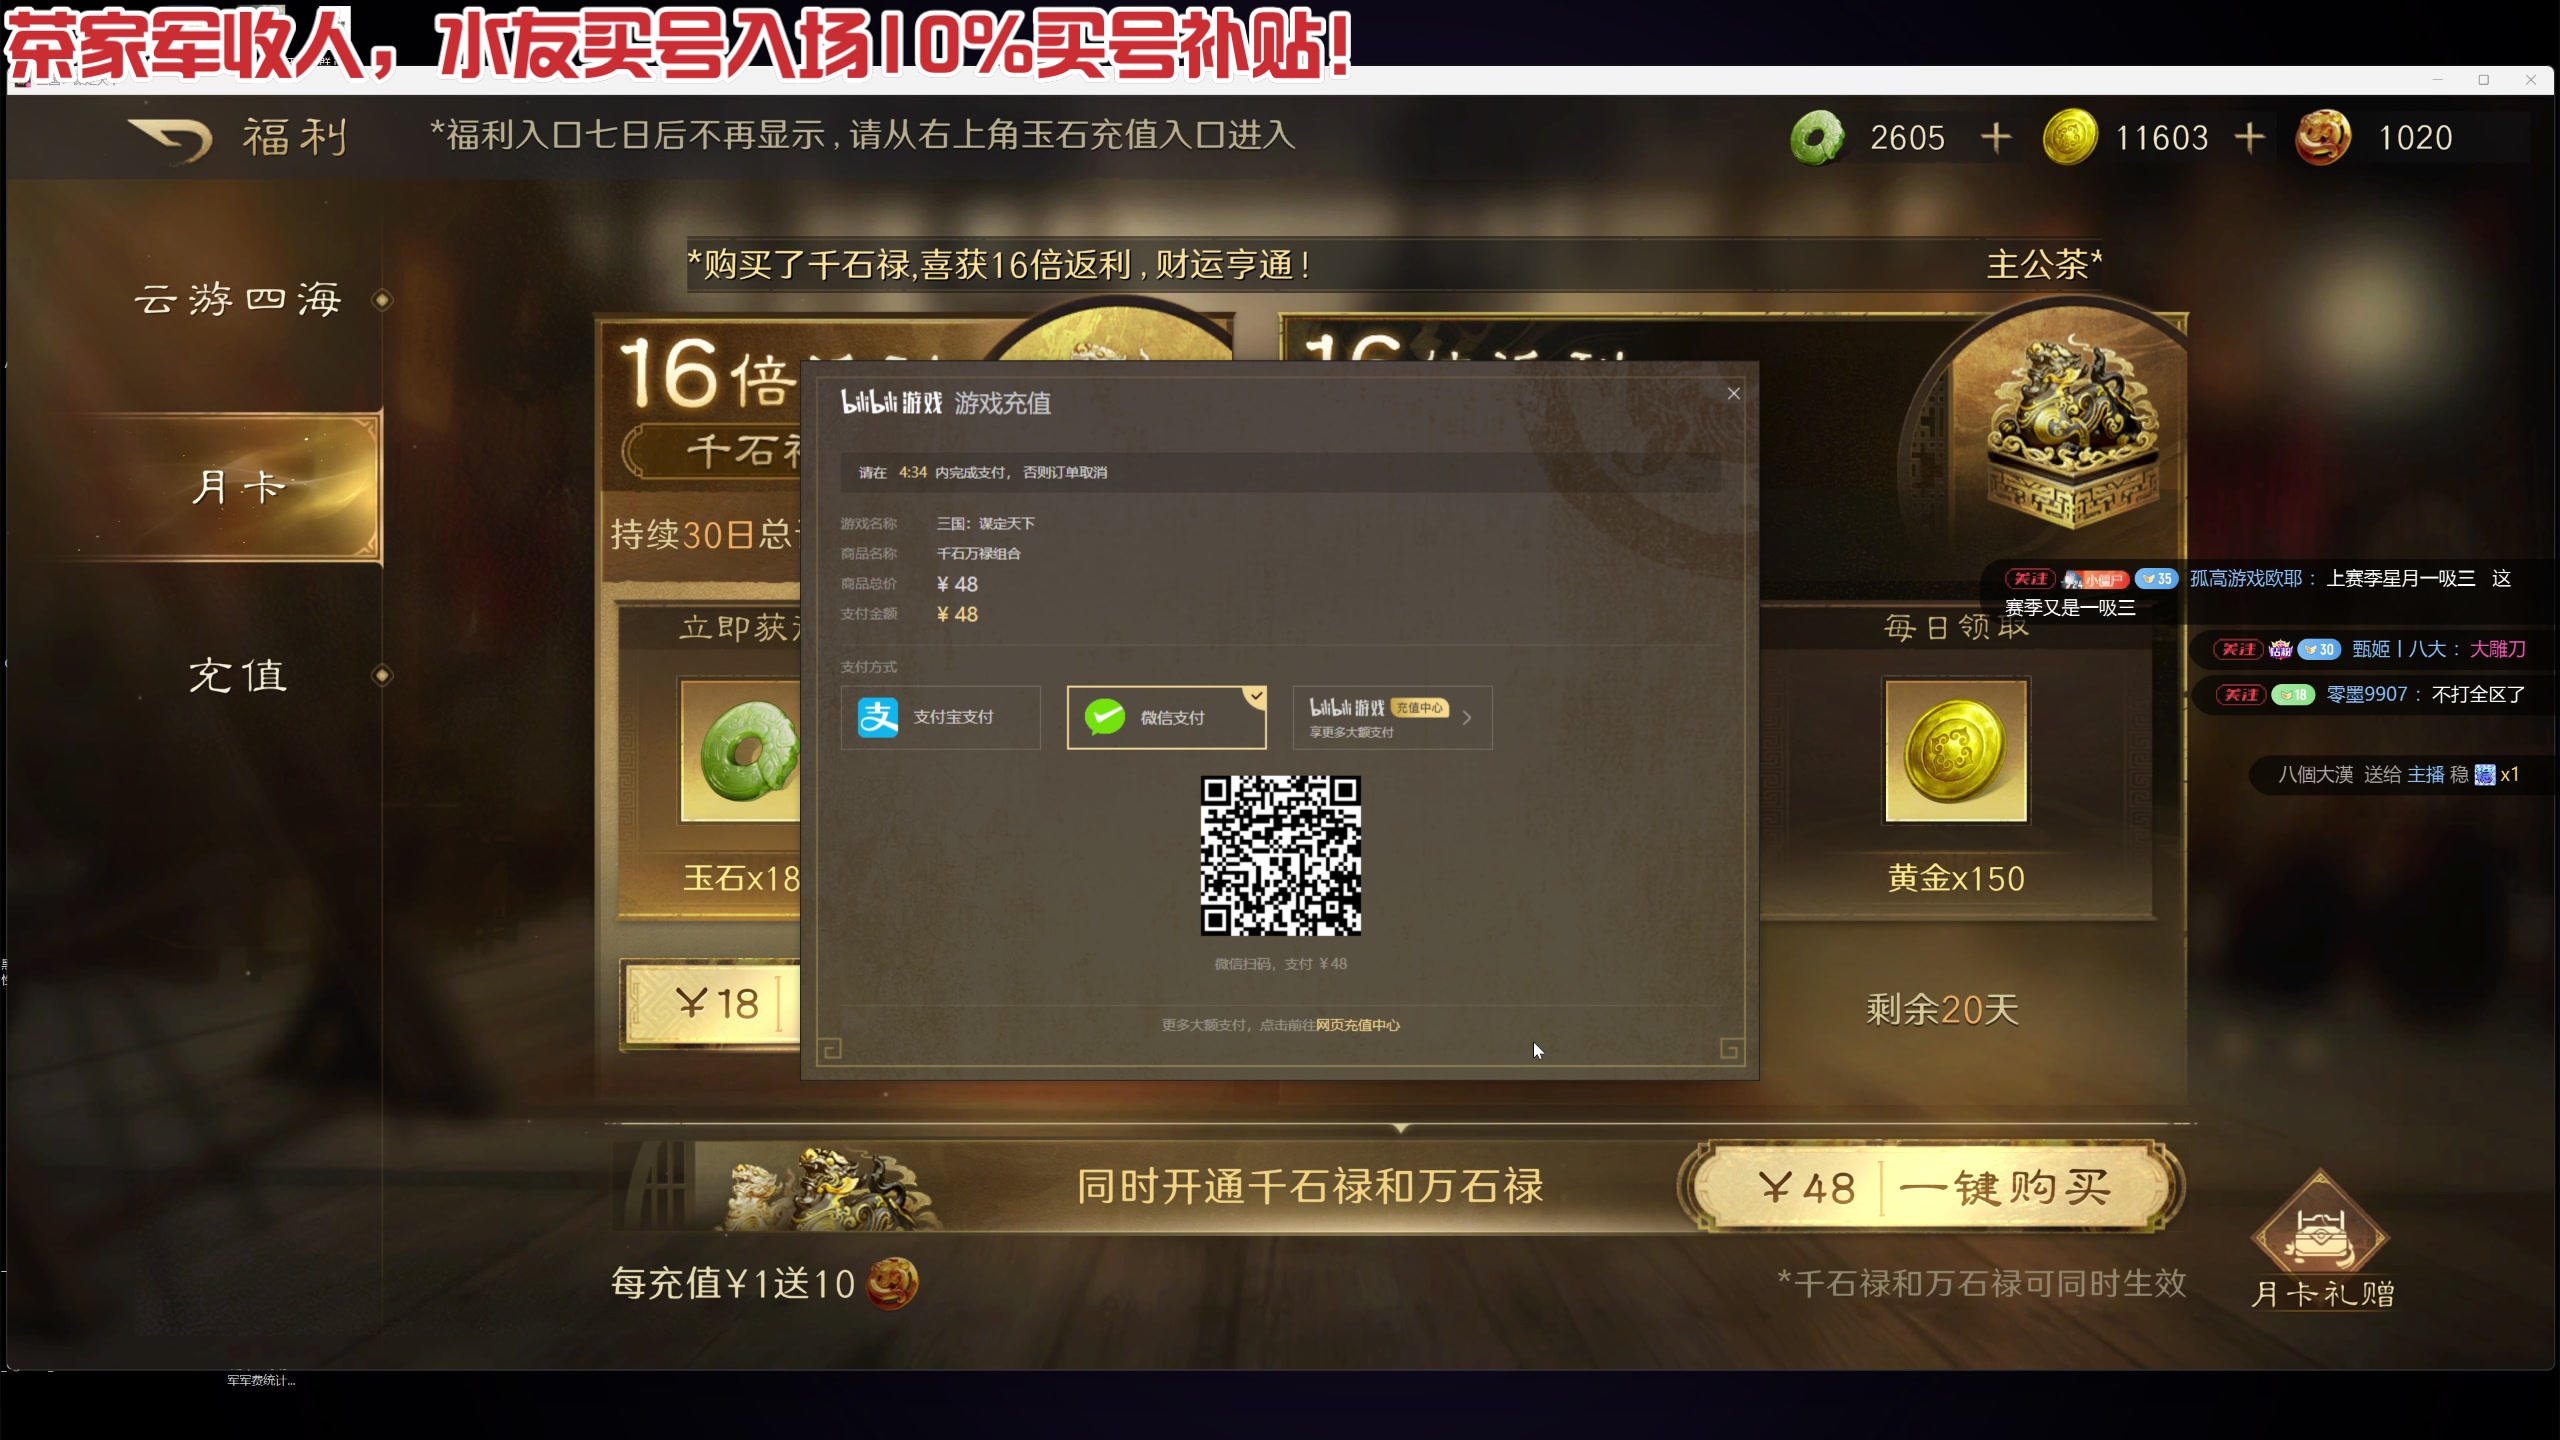Image resolution: width=2560 pixels, height=1440 pixels.
Task: Expand 充值 side menu diamond
Action: [382, 676]
